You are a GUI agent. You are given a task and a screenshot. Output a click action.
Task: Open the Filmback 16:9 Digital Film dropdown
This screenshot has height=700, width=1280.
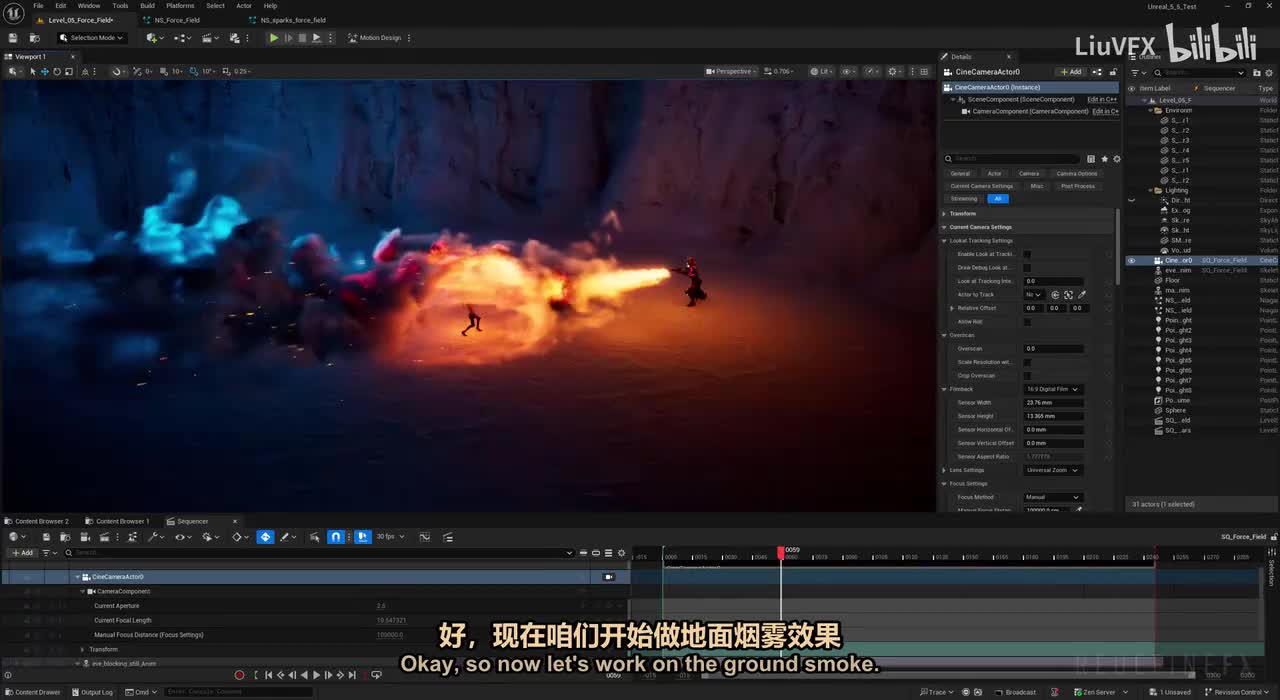pyautogui.click(x=1052, y=389)
